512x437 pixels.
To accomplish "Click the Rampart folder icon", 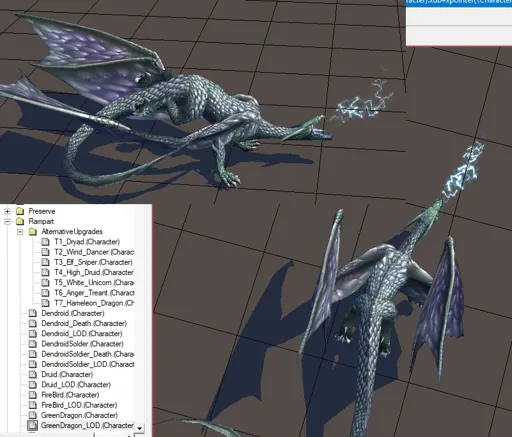I will tap(20, 221).
